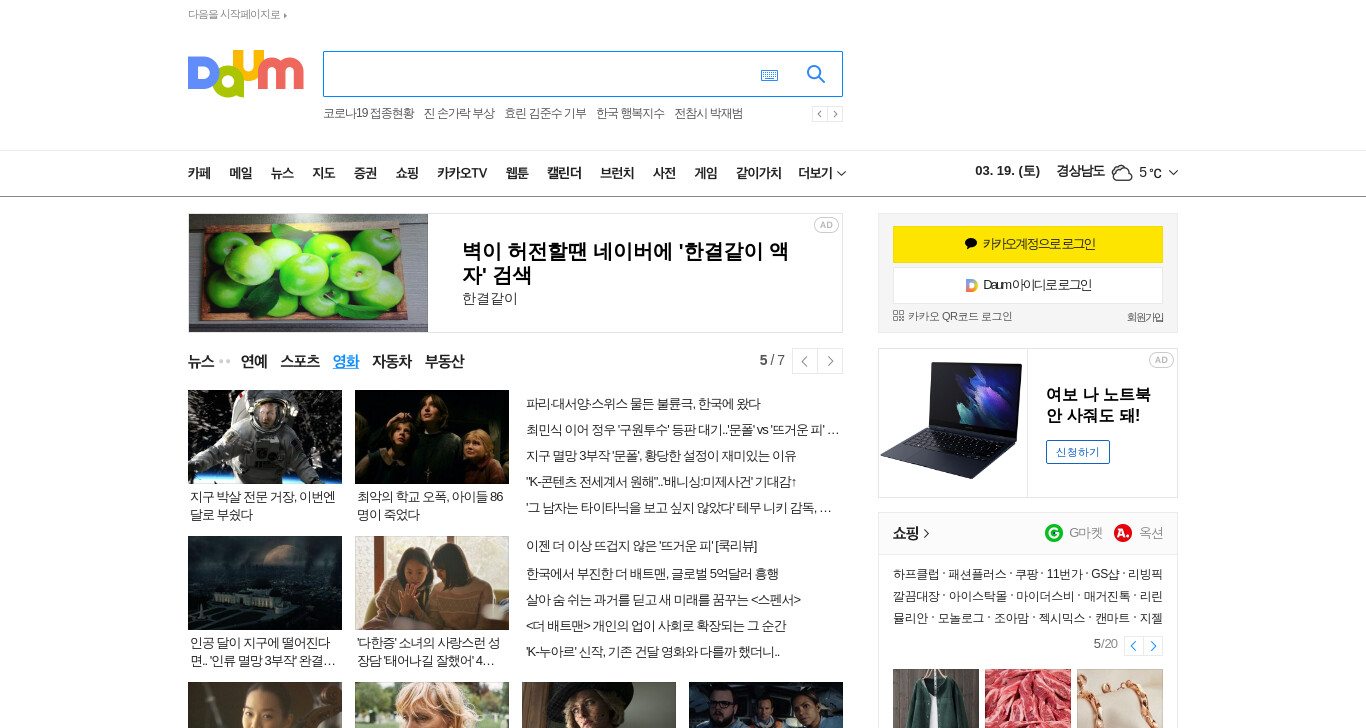Show next shopping page arrow
1366x728 pixels.
pos(1153,646)
